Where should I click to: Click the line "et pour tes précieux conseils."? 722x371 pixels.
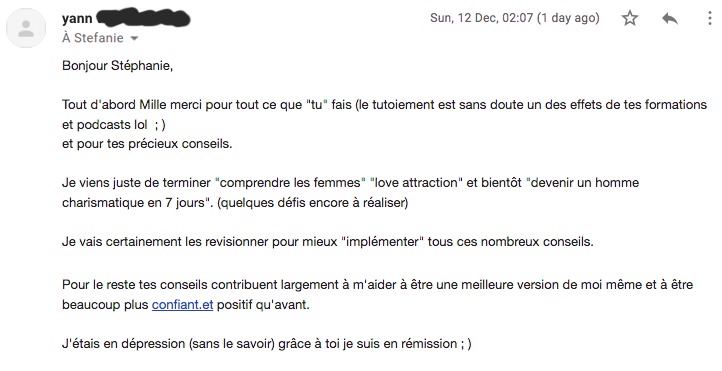tap(147, 144)
